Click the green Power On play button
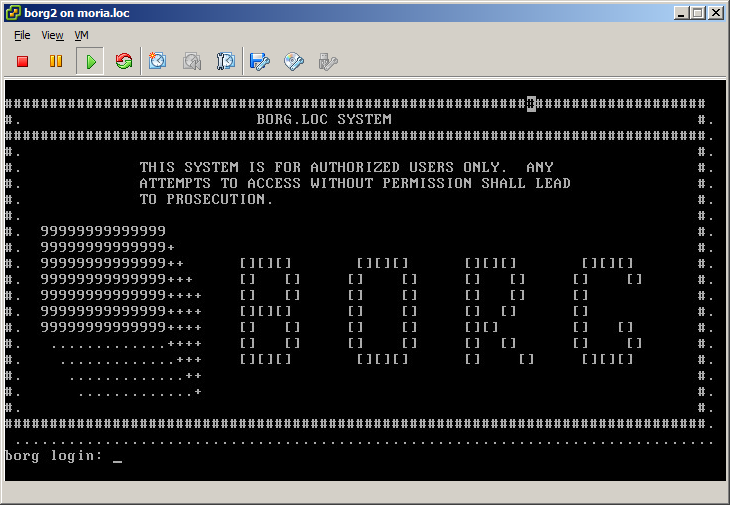 90,61
